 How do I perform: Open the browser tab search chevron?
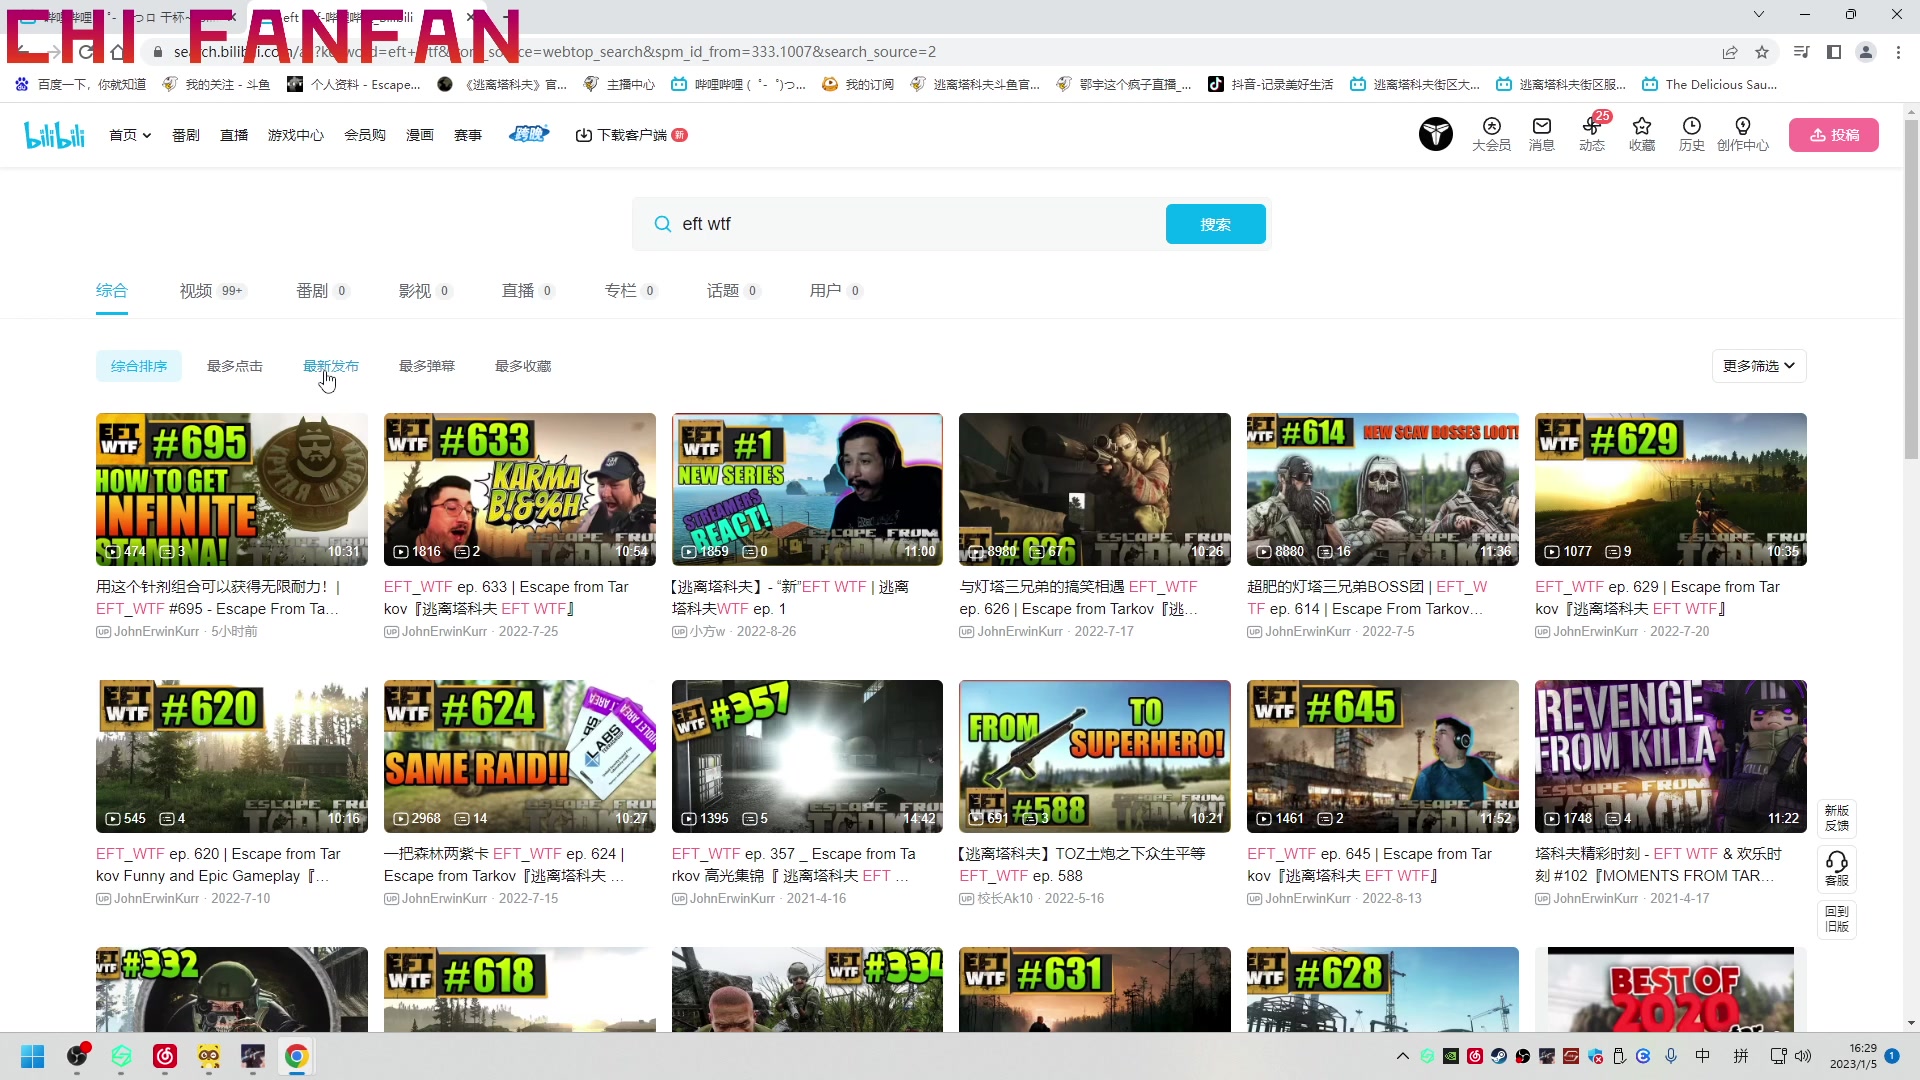1759,14
